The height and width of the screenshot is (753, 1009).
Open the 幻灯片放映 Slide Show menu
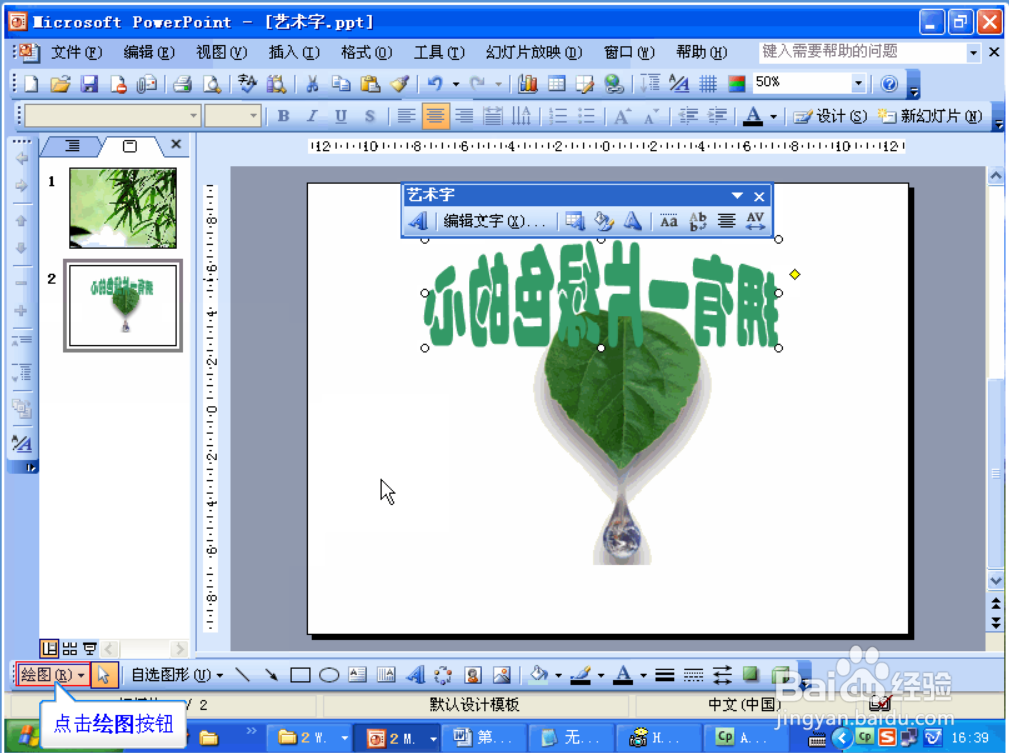(x=533, y=52)
